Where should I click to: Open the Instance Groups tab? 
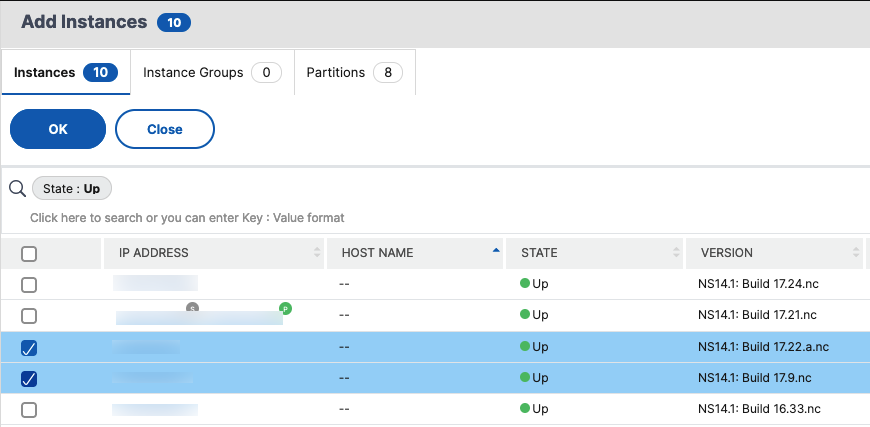[212, 73]
